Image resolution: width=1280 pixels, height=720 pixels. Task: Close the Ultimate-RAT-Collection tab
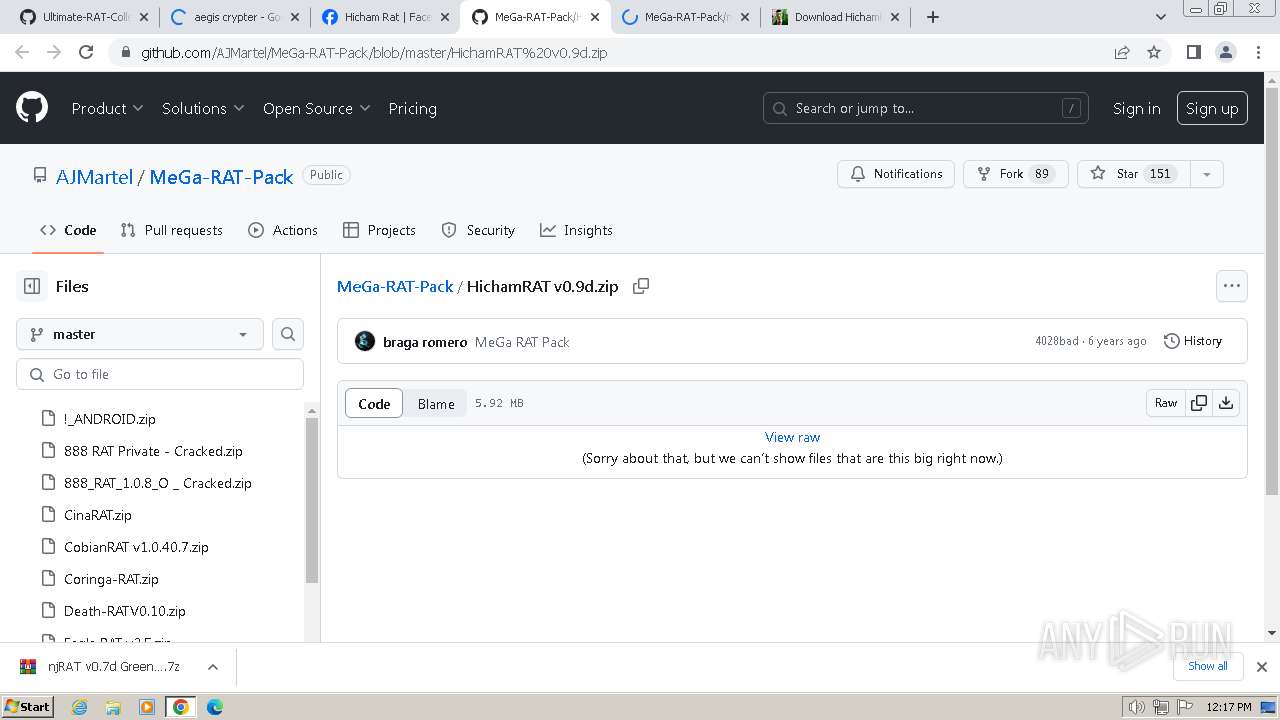tap(144, 17)
